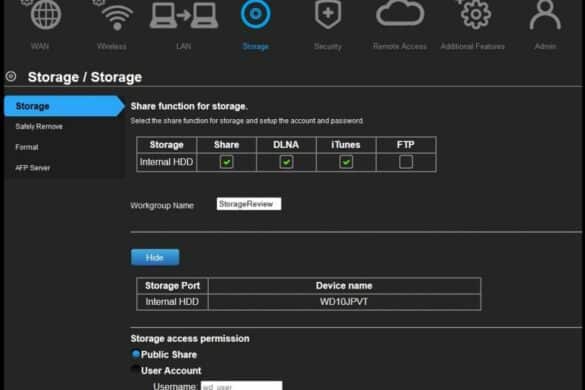Screen dimensions: 585x390
Task: Open the WAN globe icon
Action: (x=46, y=15)
